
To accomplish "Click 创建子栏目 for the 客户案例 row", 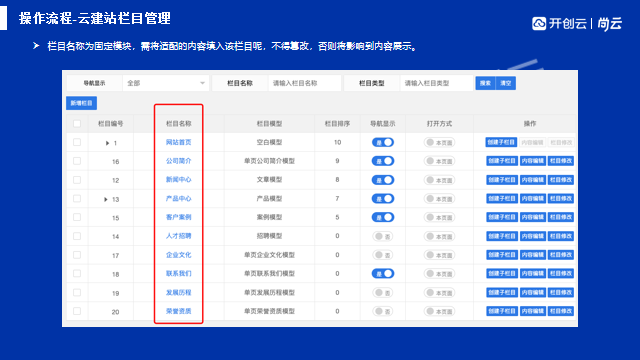I will [502, 217].
